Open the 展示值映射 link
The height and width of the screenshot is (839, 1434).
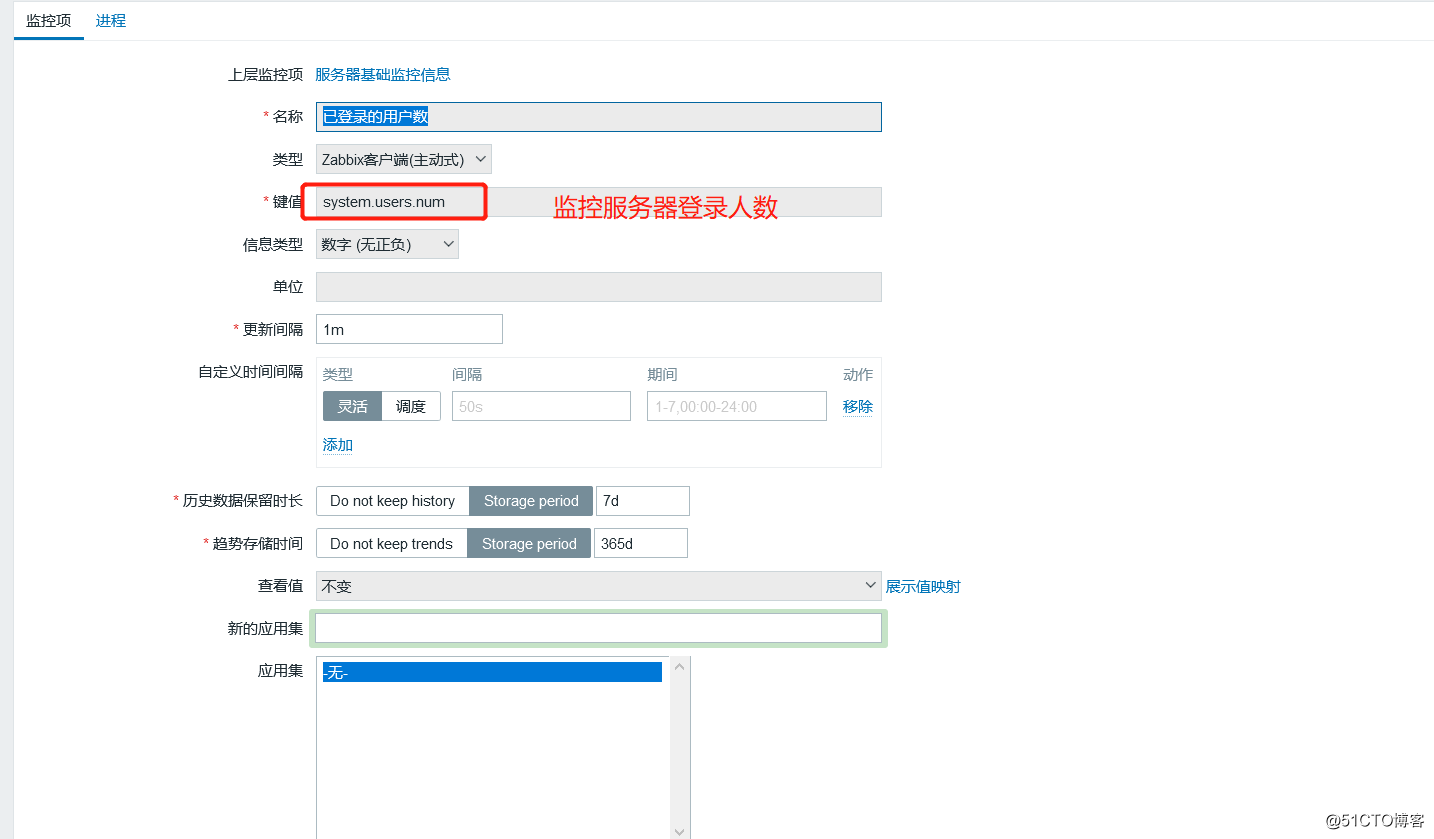coord(923,586)
